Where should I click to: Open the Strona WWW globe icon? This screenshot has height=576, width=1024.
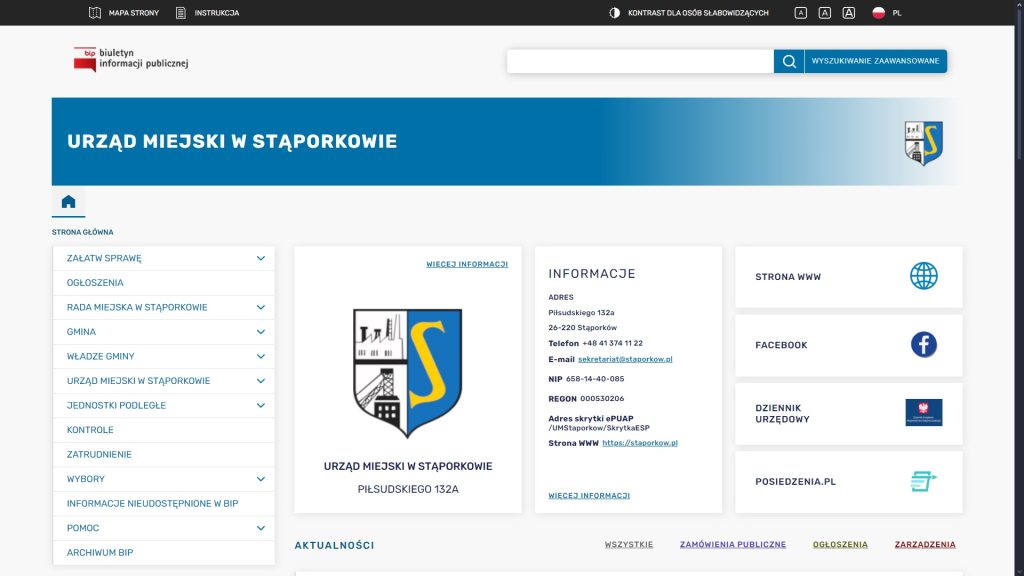tap(923, 277)
